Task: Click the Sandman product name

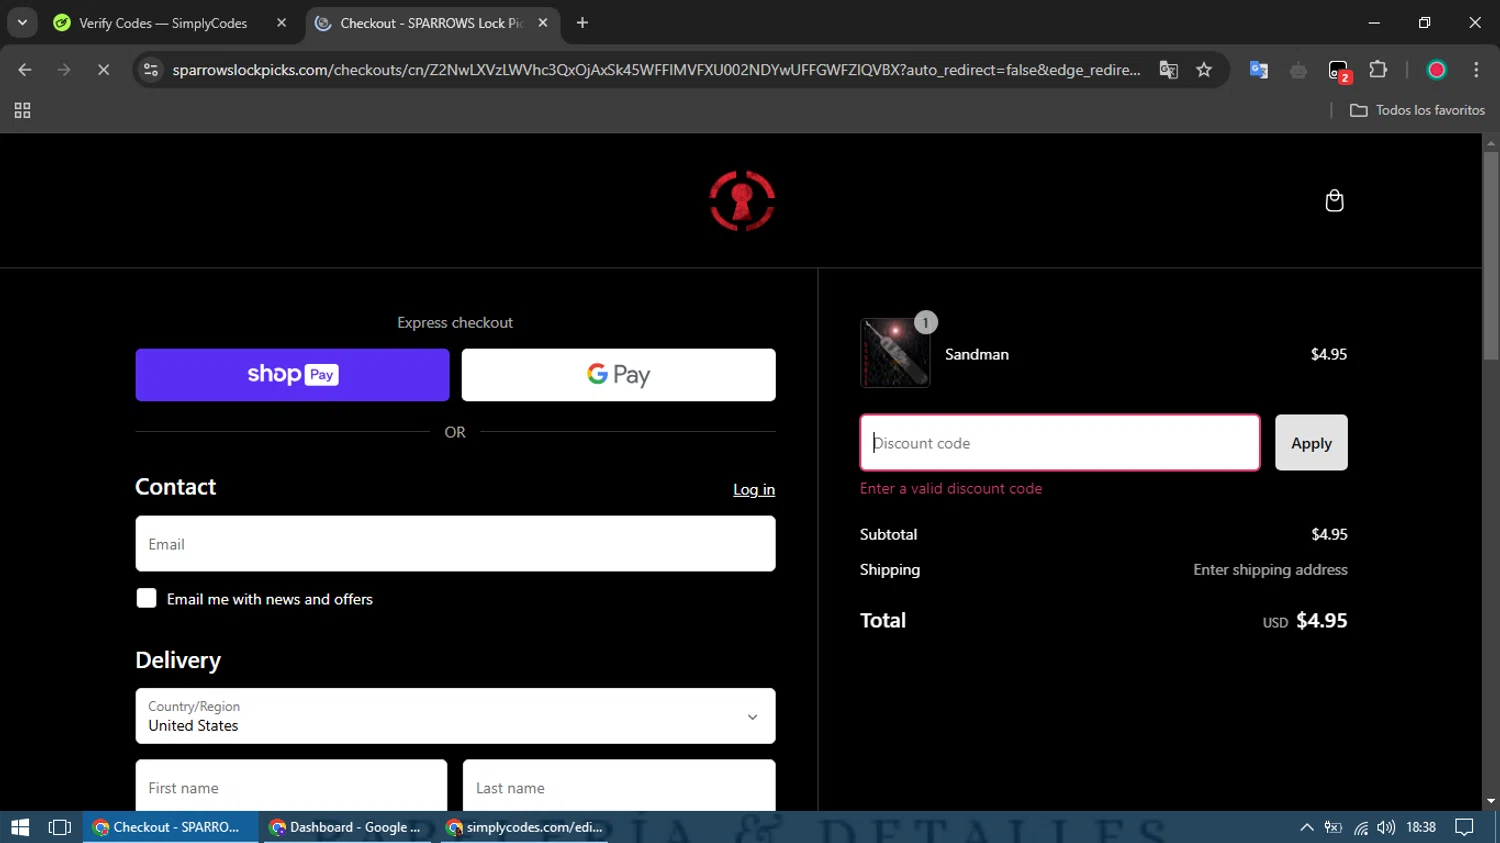Action: coord(977,355)
